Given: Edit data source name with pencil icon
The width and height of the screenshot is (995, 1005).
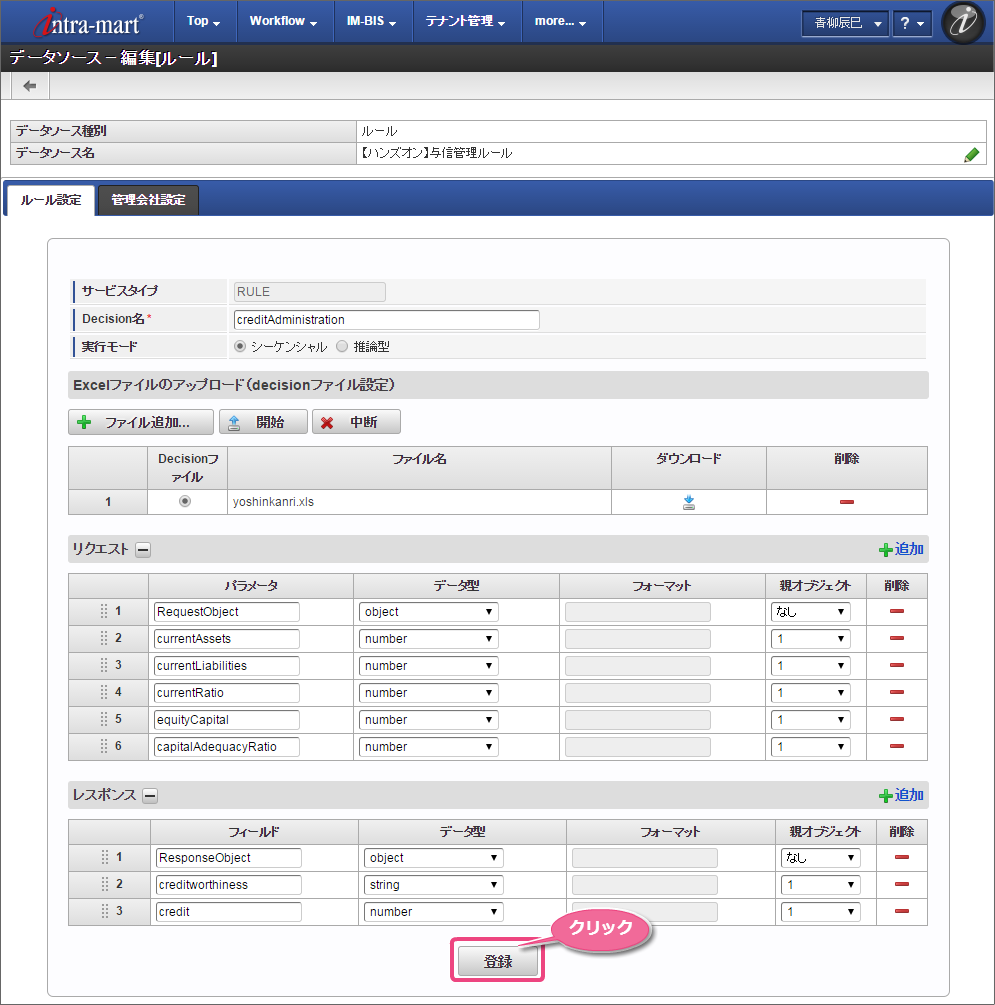Looking at the screenshot, I should pyautogui.click(x=971, y=154).
